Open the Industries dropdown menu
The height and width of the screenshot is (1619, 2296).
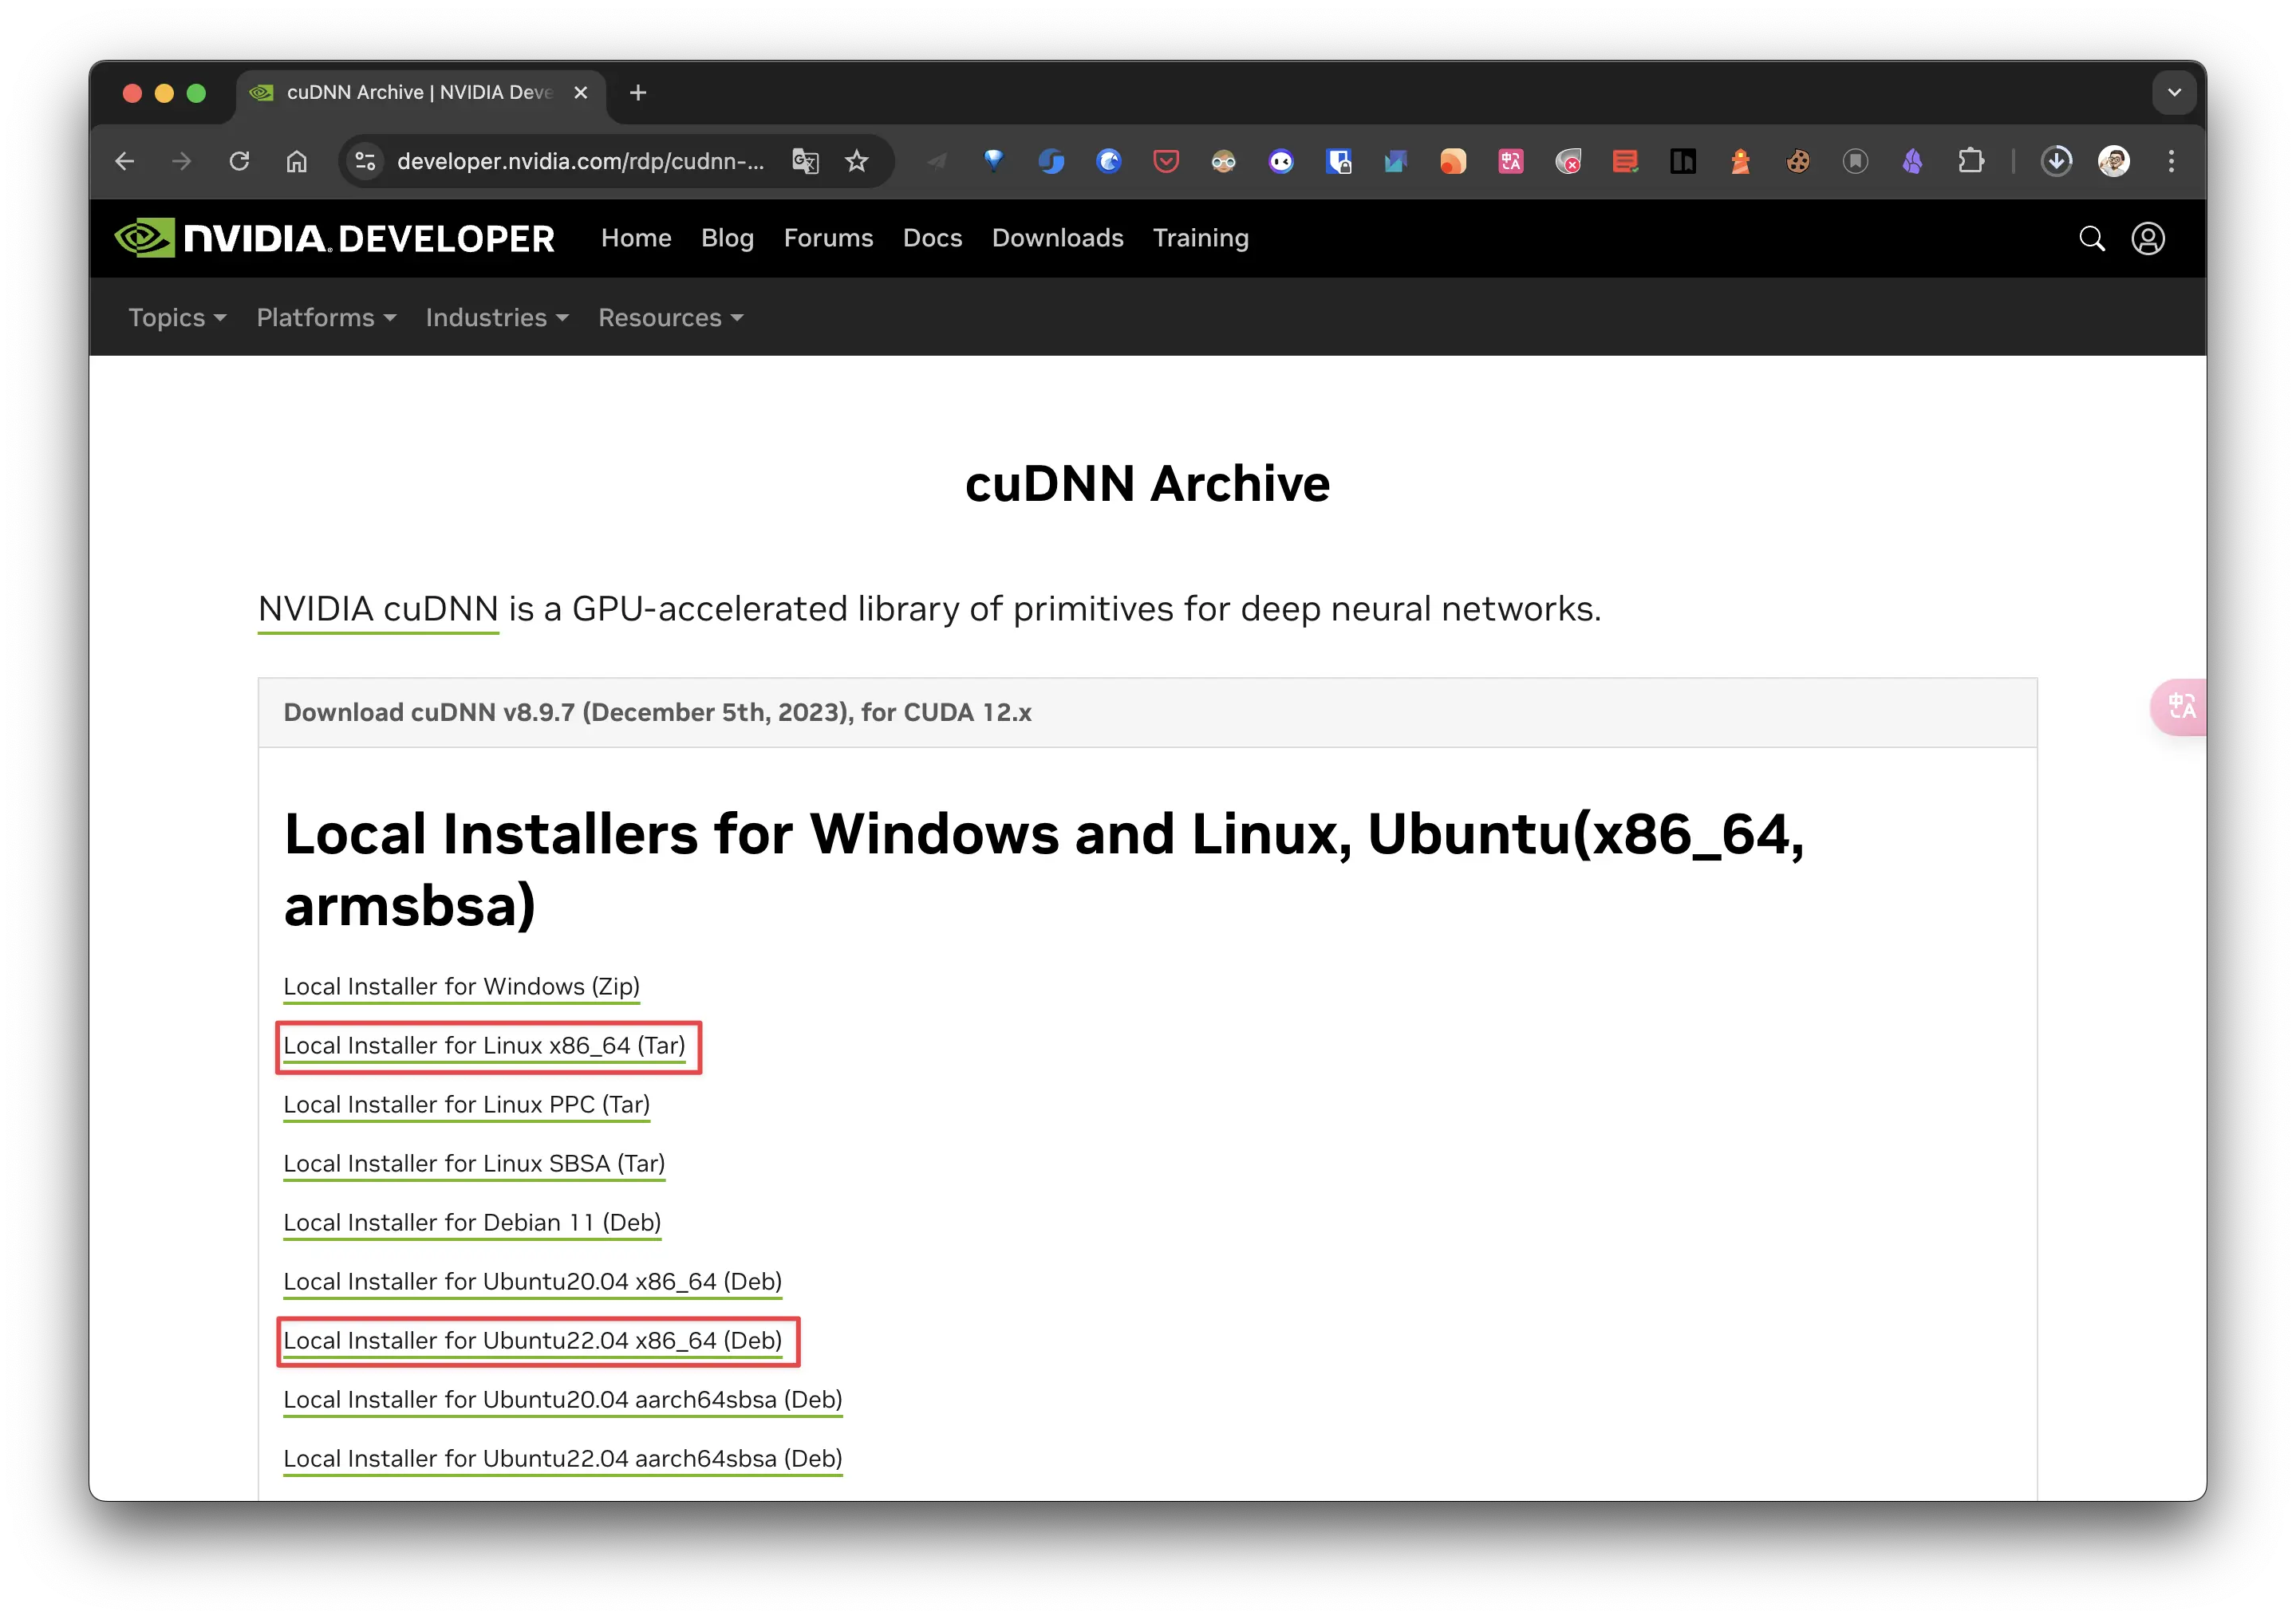[x=497, y=318]
